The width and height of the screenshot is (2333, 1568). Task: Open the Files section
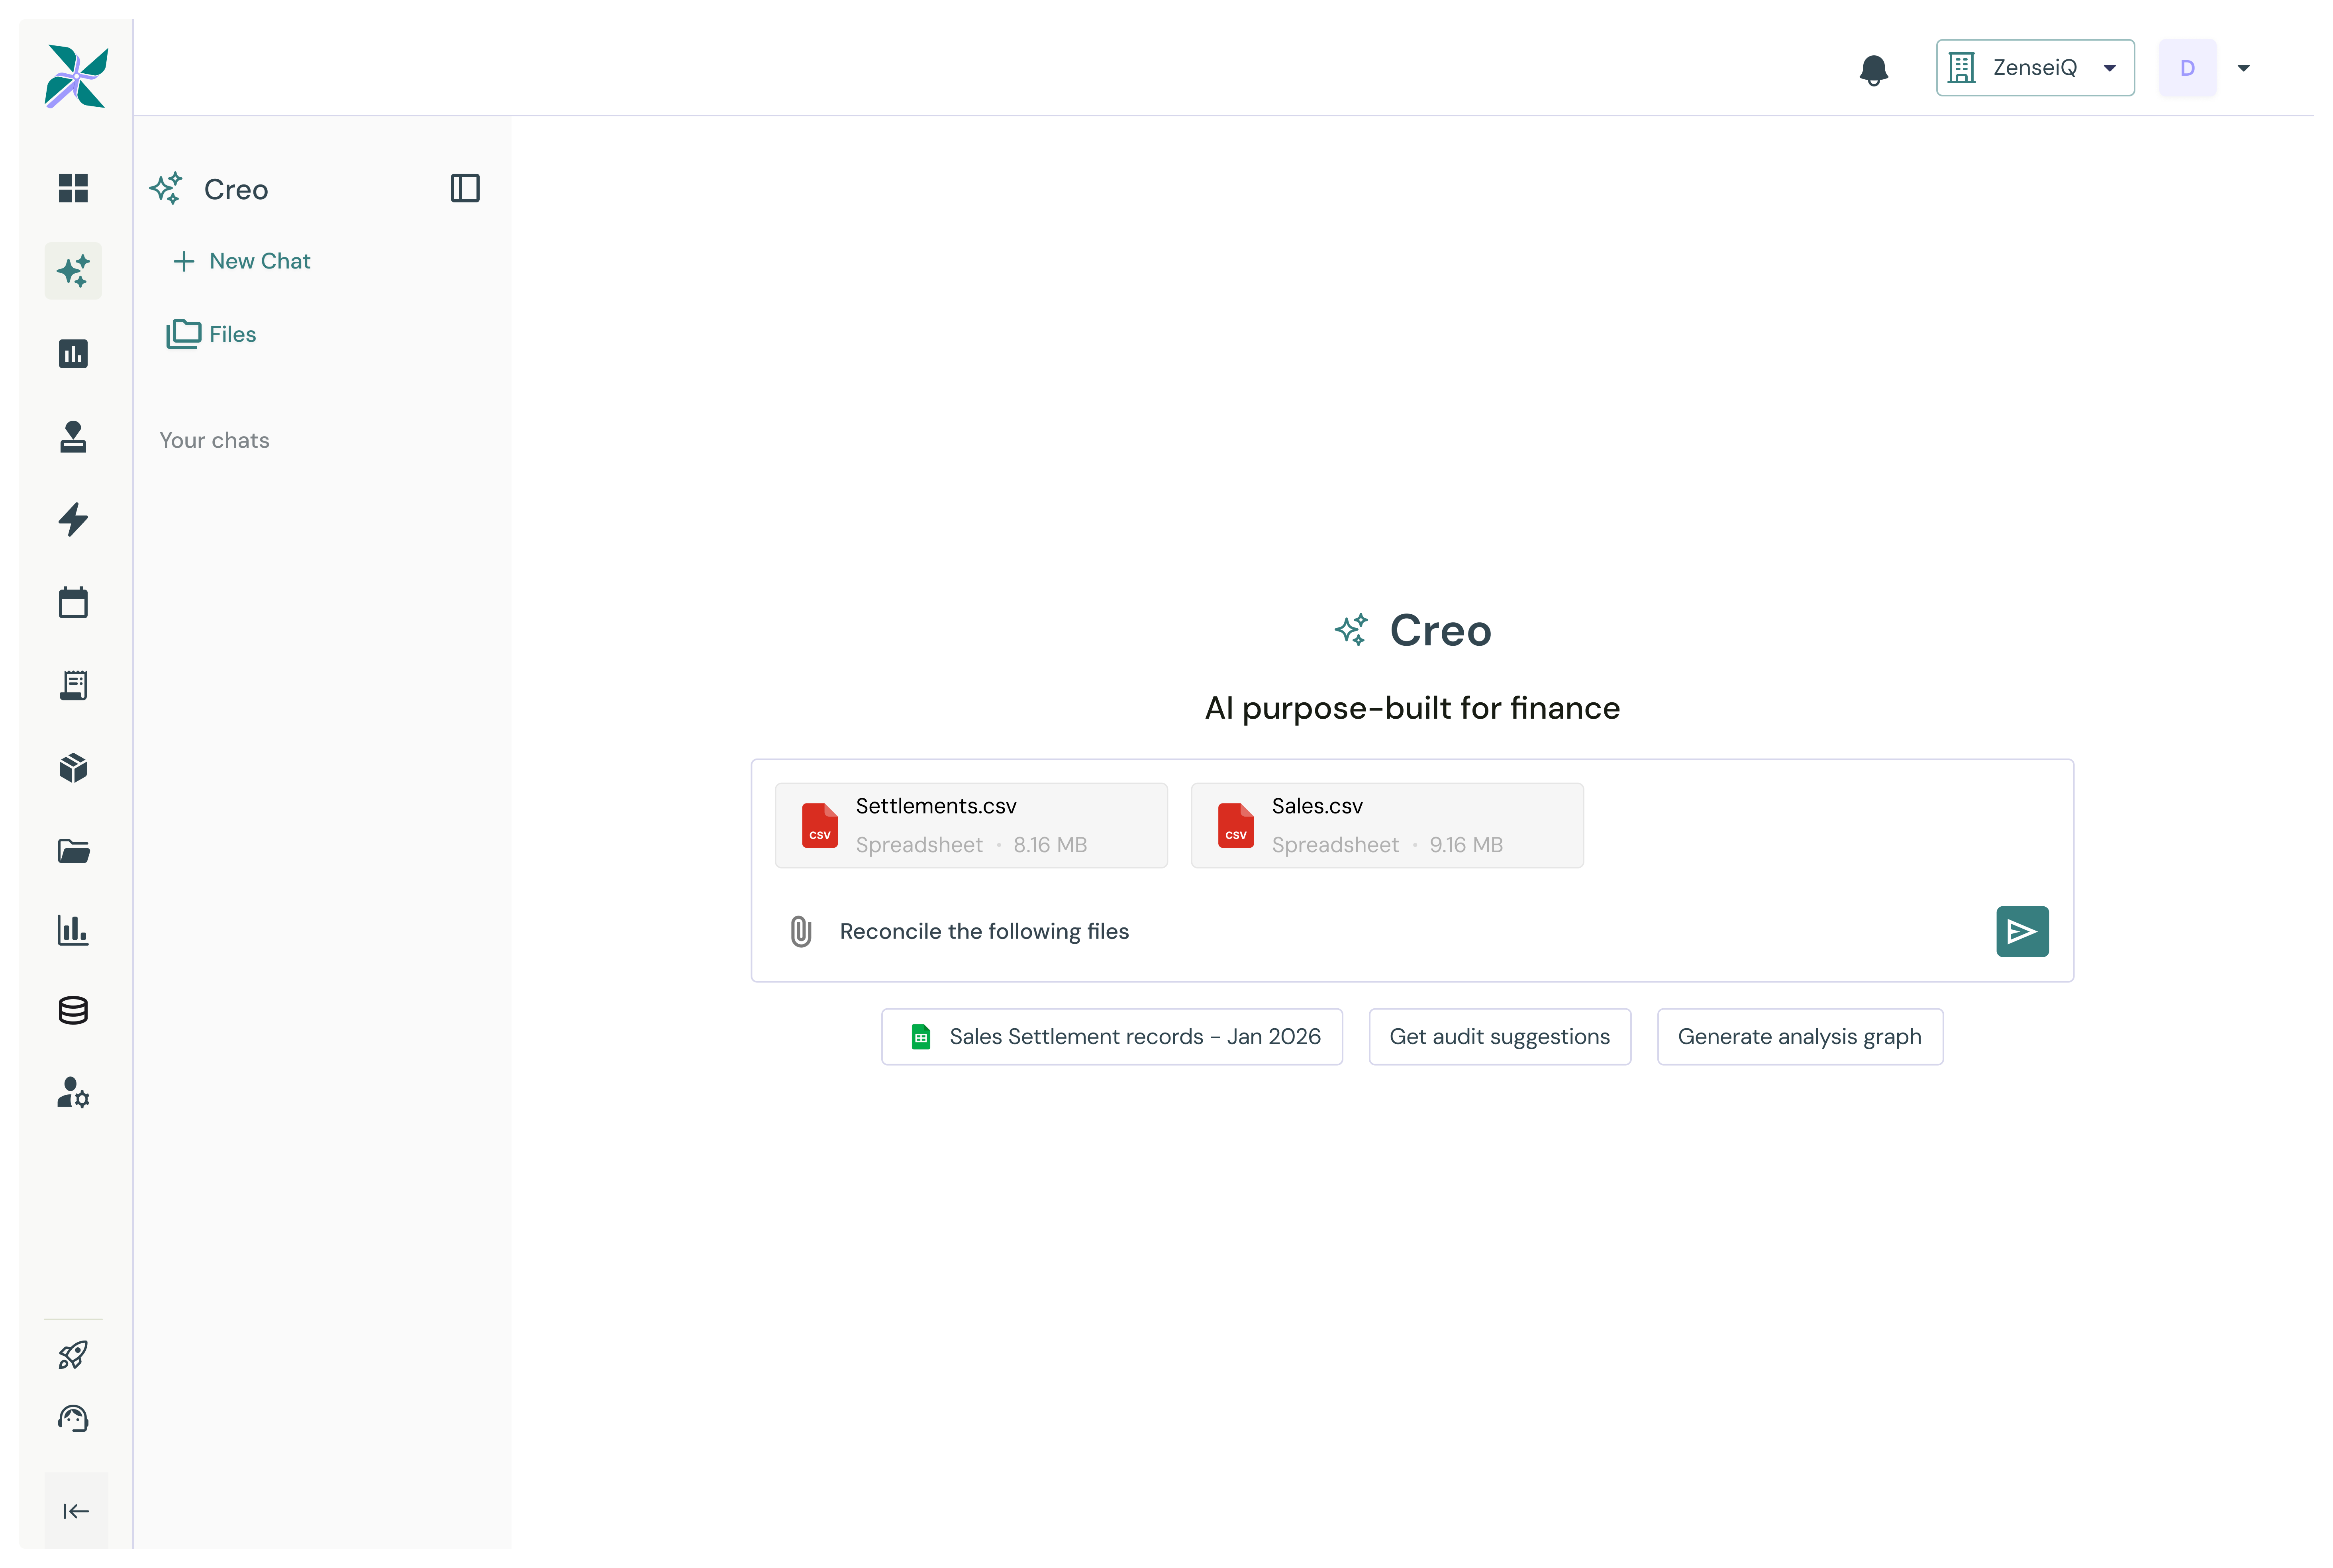[x=211, y=334]
